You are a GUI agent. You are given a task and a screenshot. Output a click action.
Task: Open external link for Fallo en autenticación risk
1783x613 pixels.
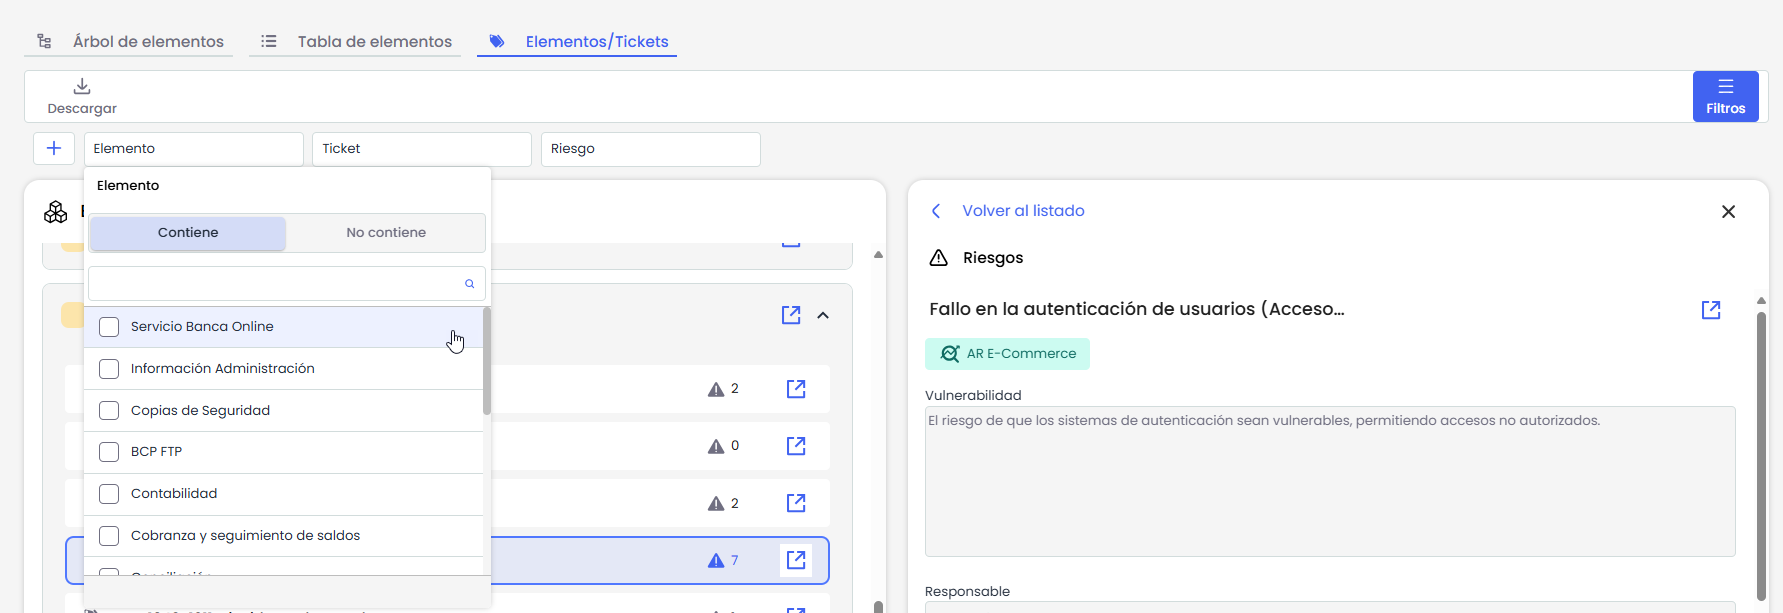pos(1710,310)
